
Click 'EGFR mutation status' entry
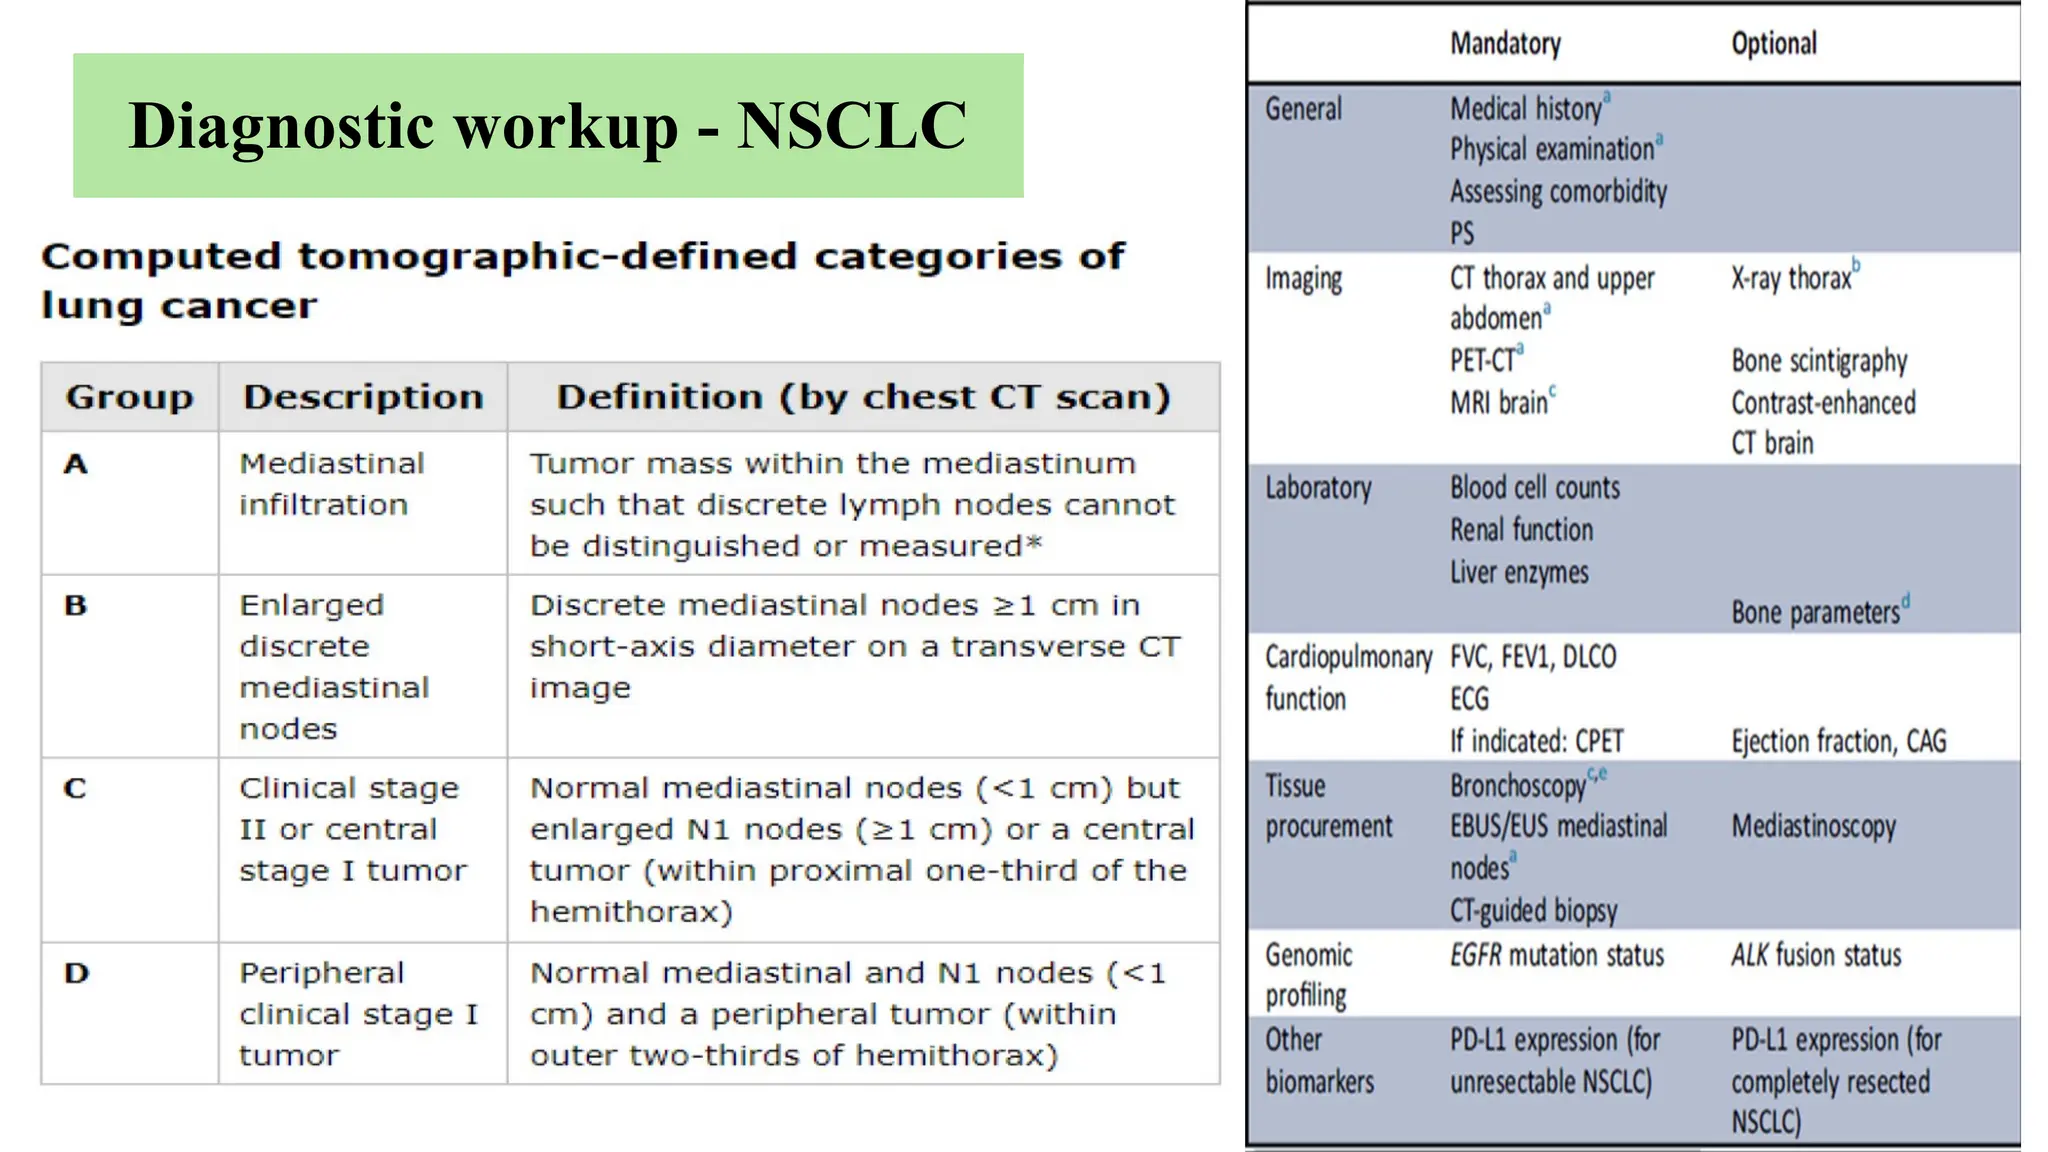[x=1557, y=955]
